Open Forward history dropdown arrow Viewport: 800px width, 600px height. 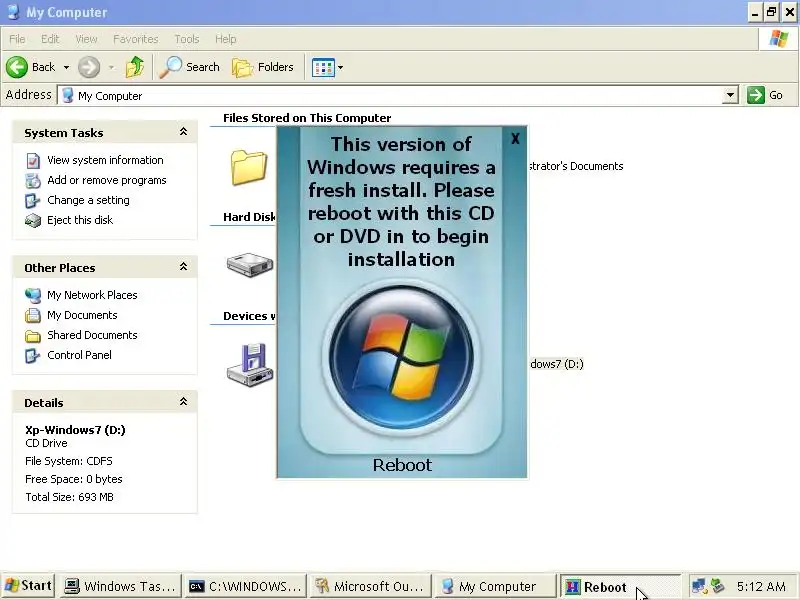tap(111, 67)
